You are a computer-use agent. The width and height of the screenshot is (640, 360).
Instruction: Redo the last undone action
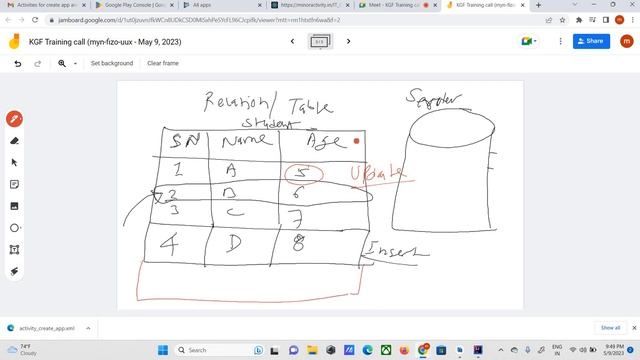click(38, 63)
